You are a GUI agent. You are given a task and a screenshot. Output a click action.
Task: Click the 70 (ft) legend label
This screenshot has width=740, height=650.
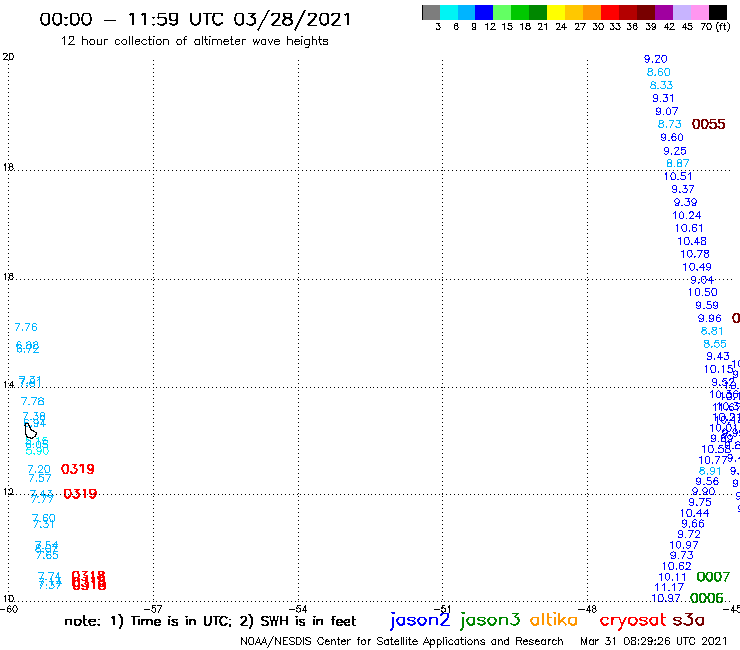click(715, 26)
